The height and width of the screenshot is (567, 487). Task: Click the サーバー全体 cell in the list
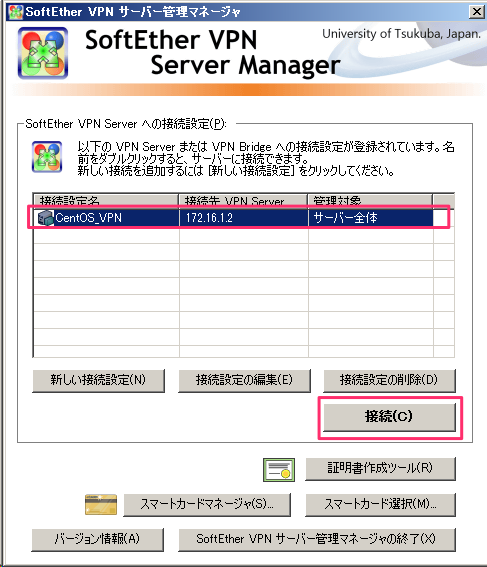coord(371,218)
